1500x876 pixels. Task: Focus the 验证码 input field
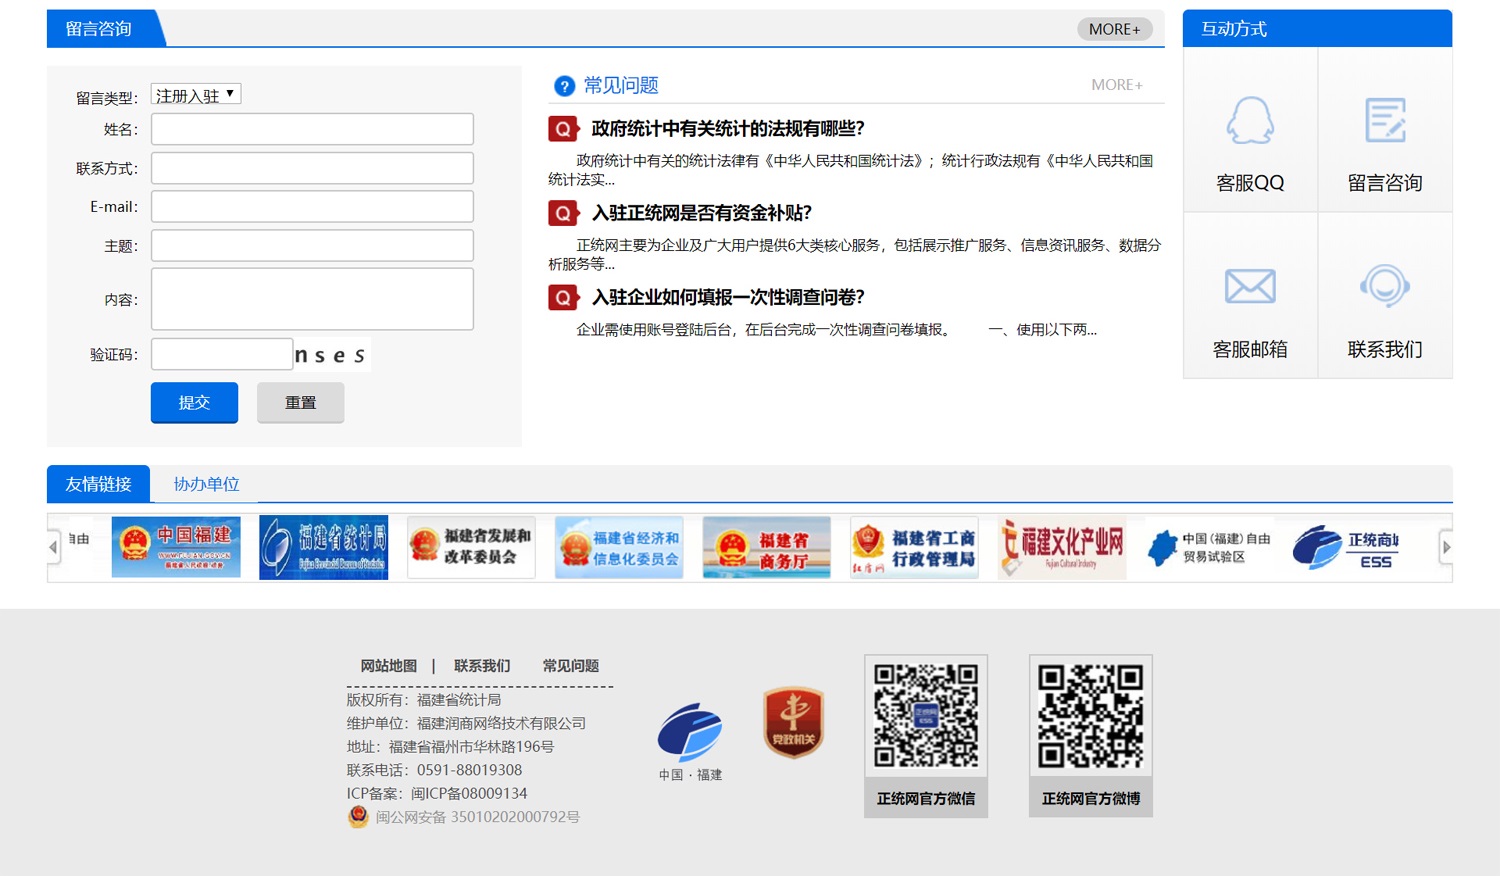click(222, 354)
